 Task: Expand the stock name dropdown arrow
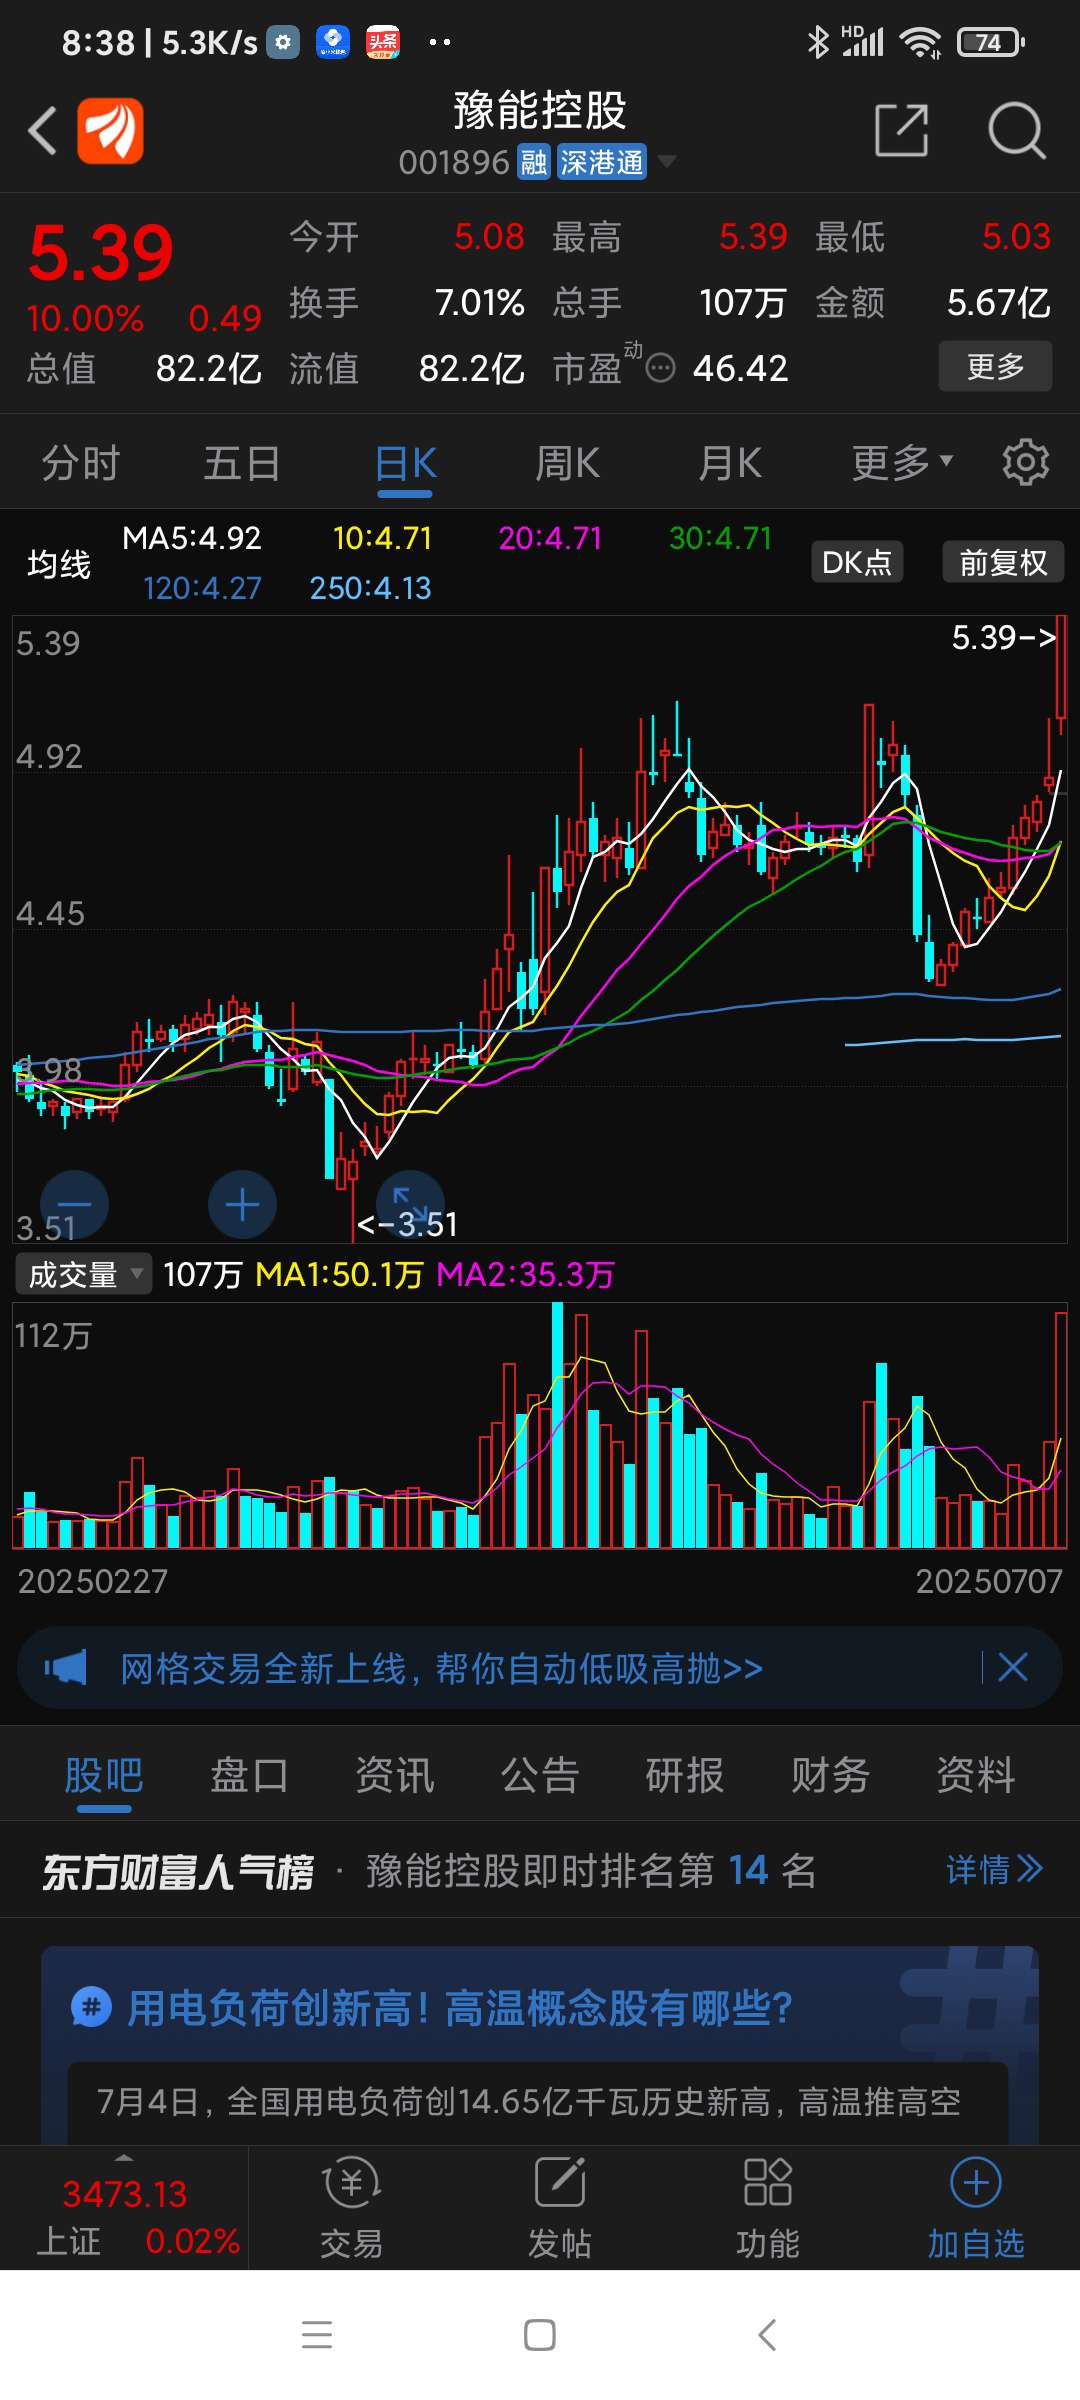tap(666, 161)
